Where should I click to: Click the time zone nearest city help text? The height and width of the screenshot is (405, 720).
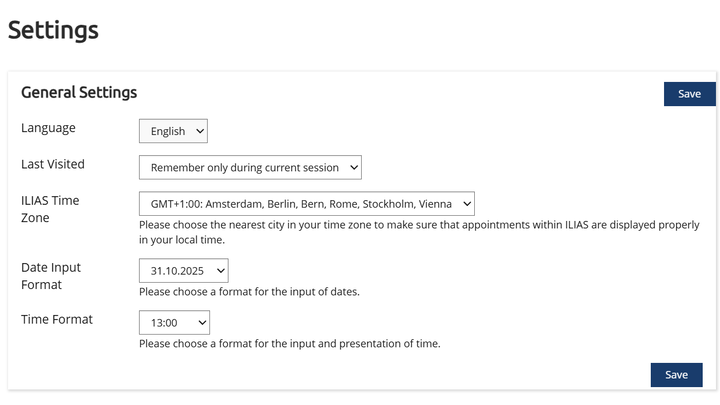[419, 232]
